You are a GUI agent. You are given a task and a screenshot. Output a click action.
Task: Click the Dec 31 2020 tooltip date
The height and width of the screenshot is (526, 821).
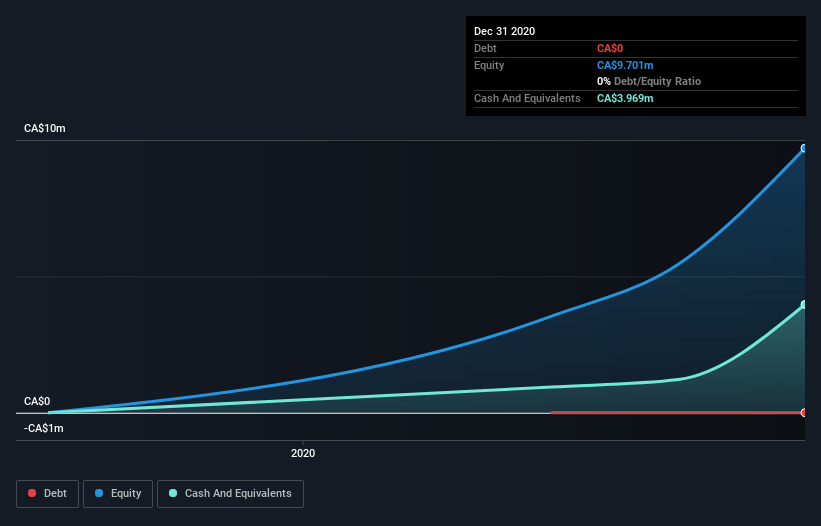click(505, 31)
